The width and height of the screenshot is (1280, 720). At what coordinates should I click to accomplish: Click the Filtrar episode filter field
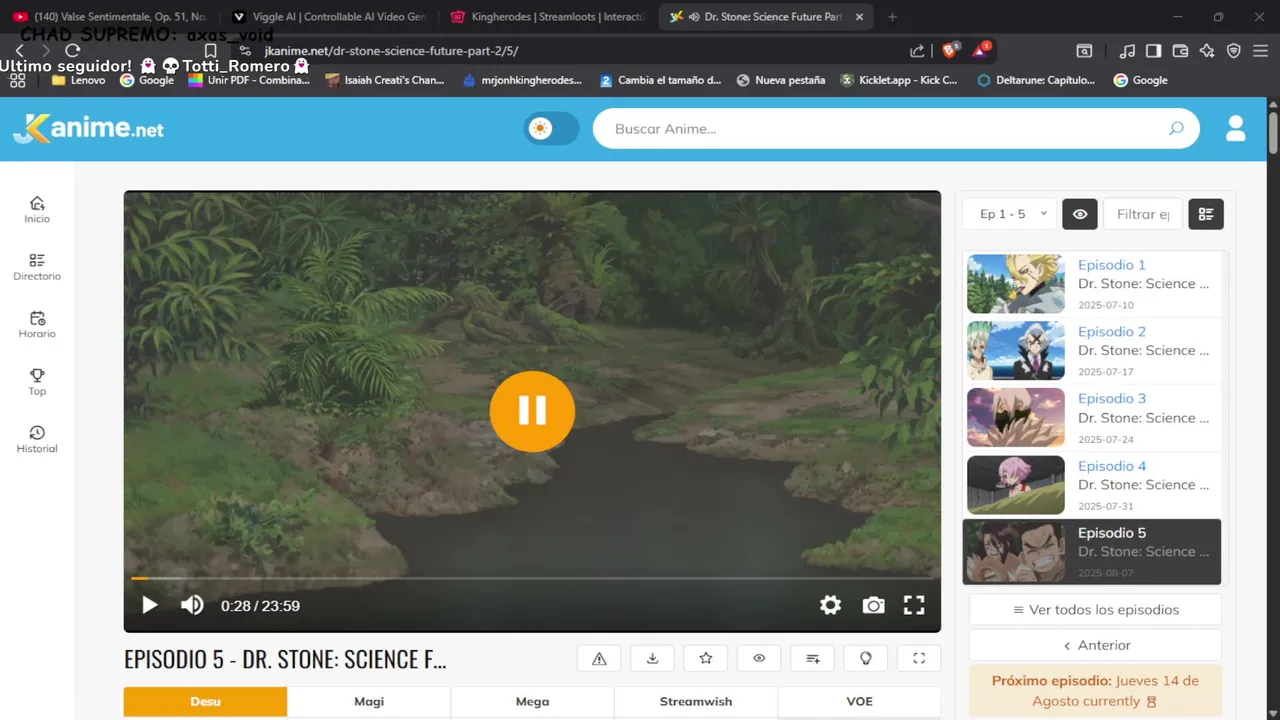[1143, 214]
